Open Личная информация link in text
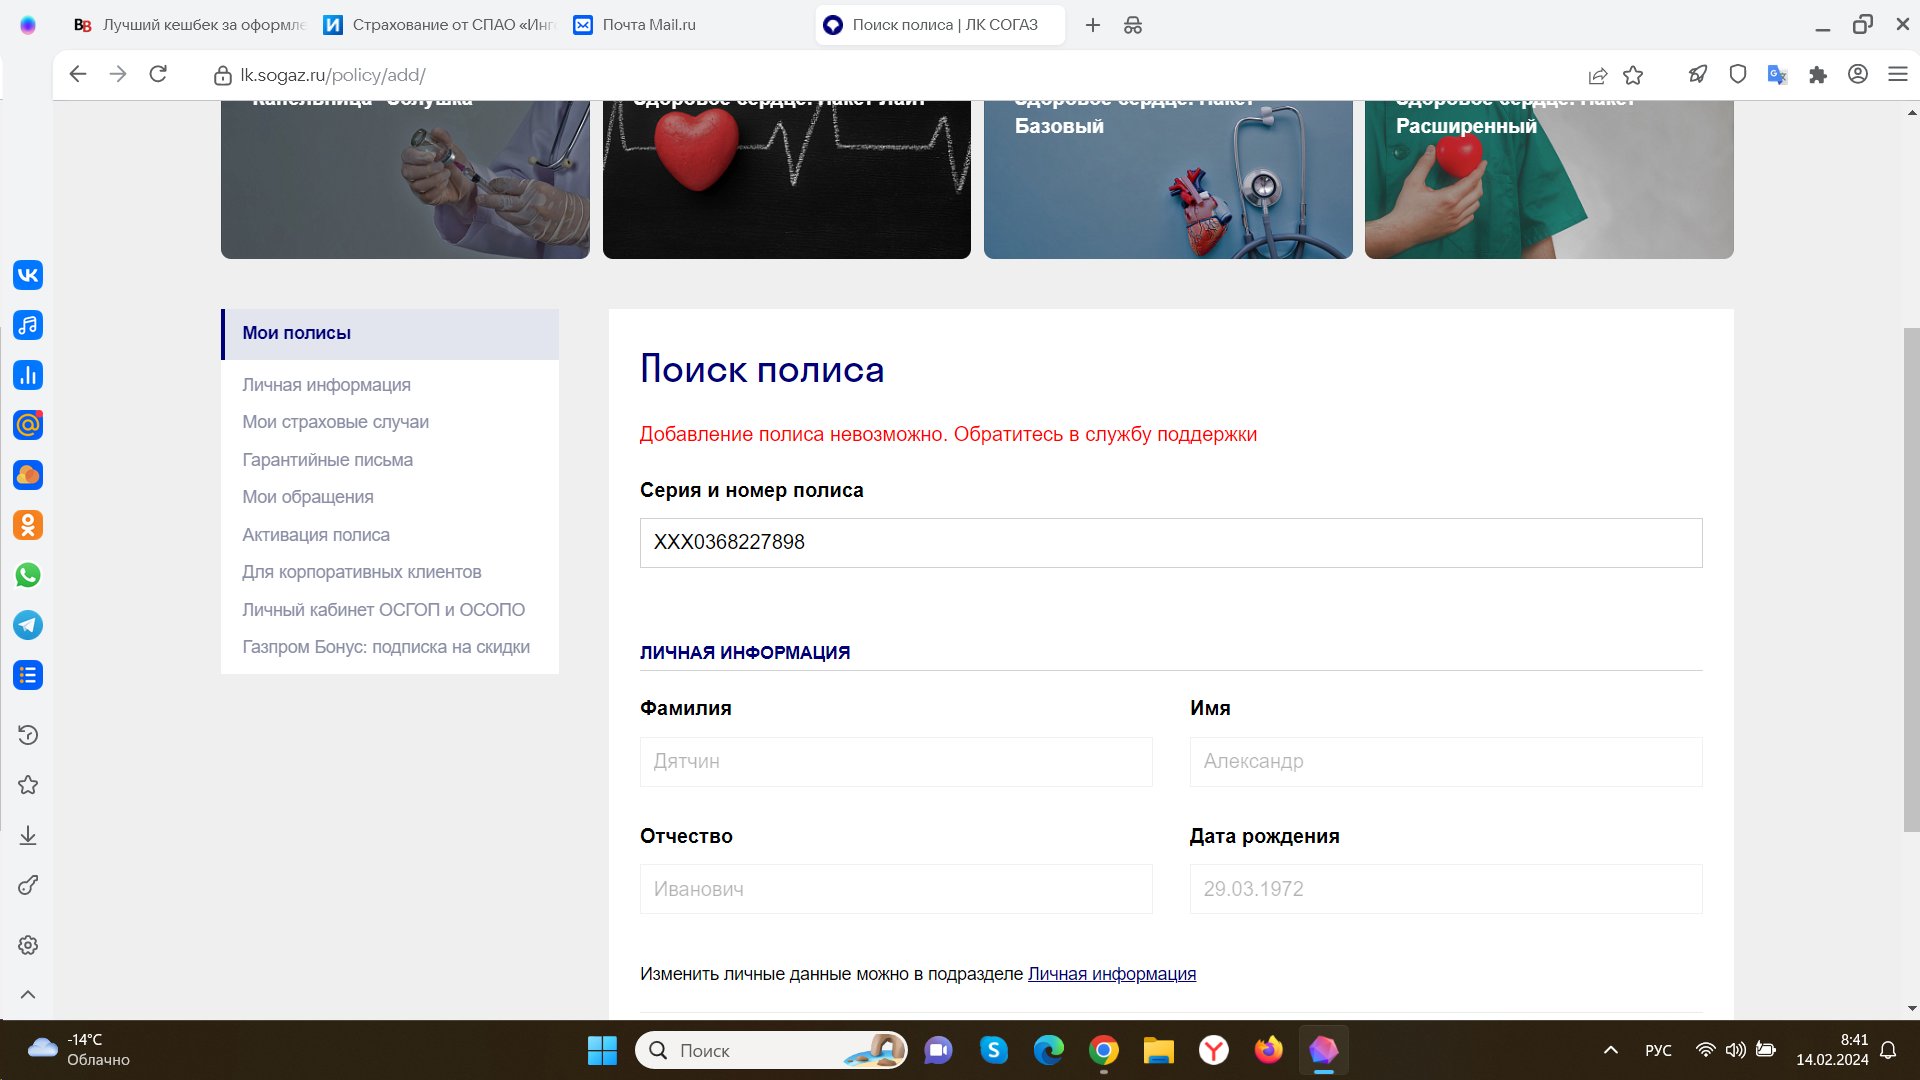The height and width of the screenshot is (1080, 1920). pos(1111,974)
